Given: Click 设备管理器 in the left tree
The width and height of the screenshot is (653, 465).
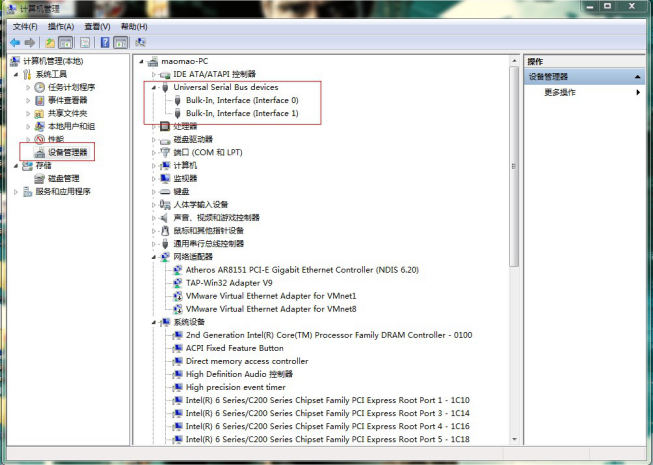Looking at the screenshot, I should pyautogui.click(x=68, y=152).
